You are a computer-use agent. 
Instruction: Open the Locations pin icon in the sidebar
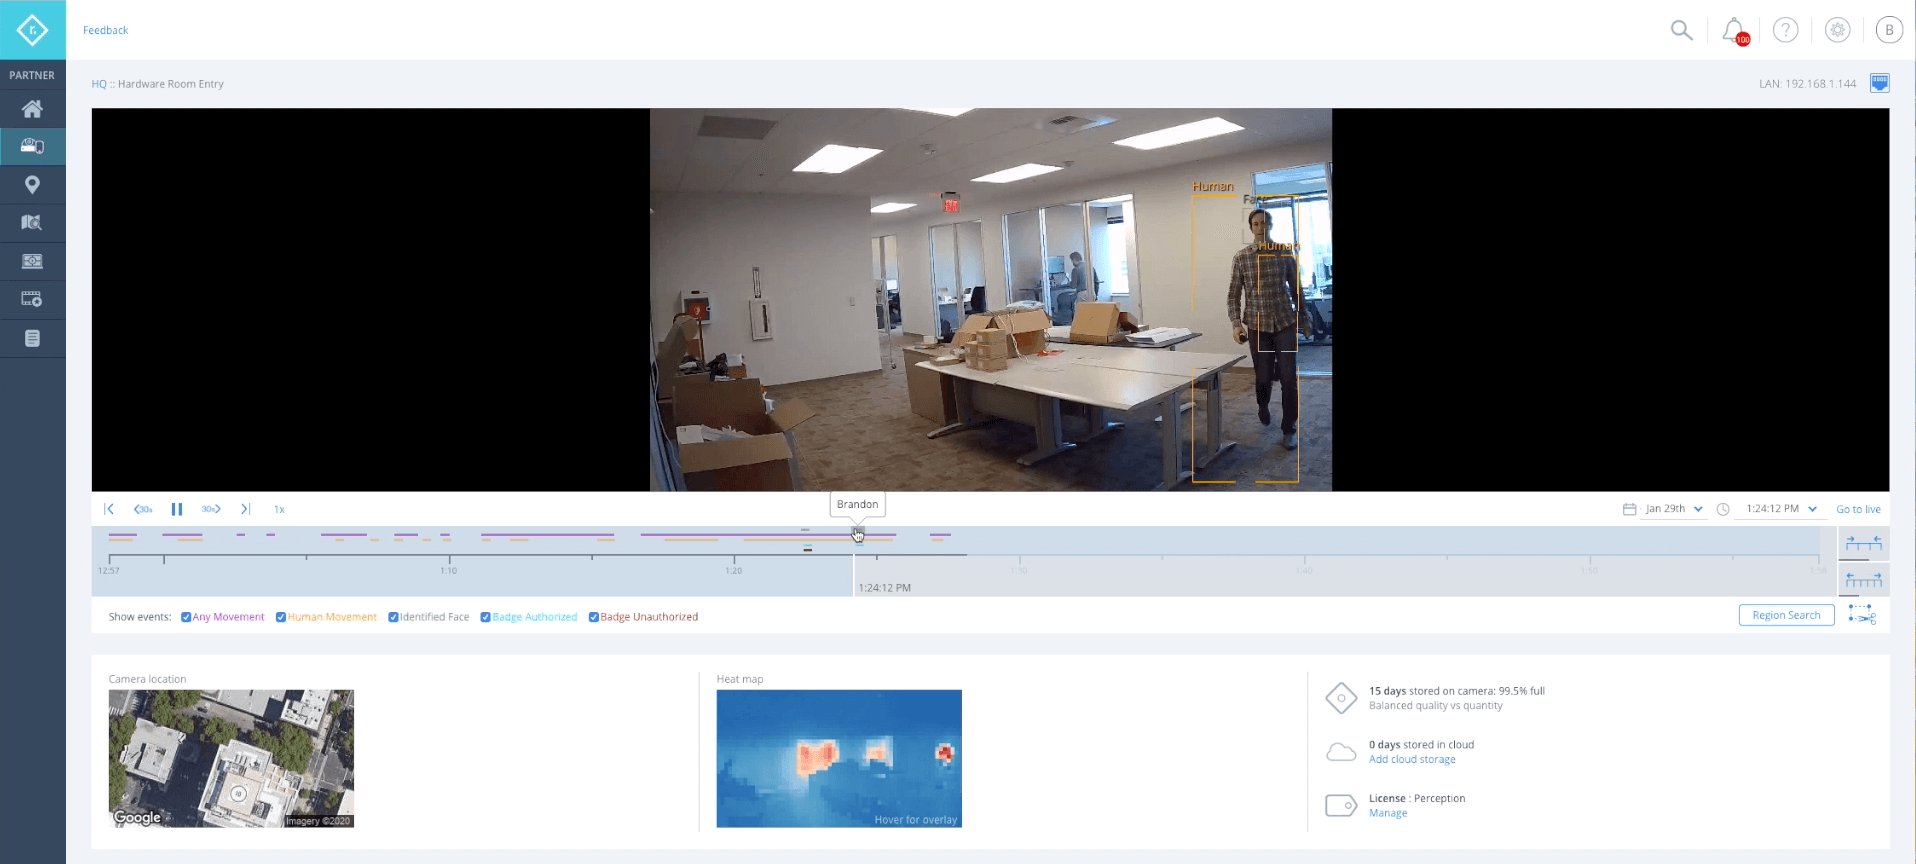coord(32,185)
